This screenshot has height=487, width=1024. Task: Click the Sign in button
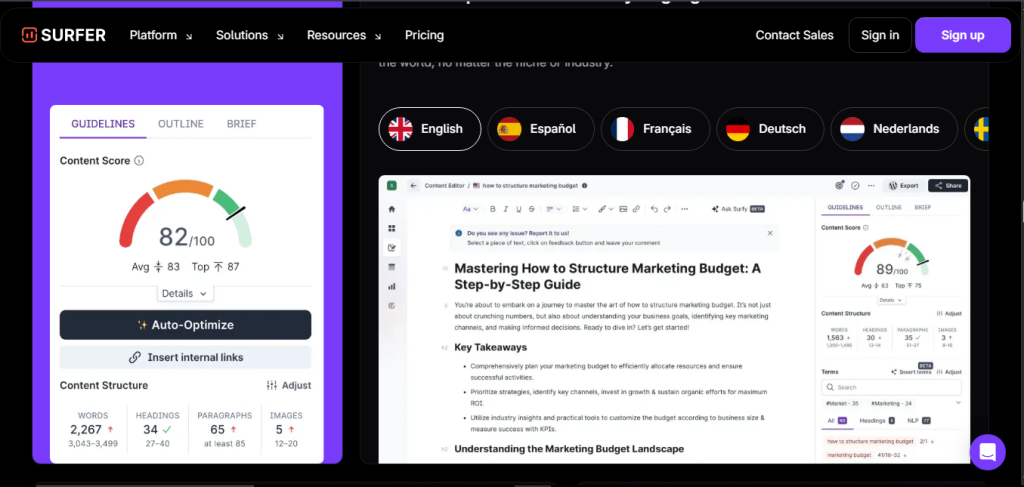click(x=880, y=35)
